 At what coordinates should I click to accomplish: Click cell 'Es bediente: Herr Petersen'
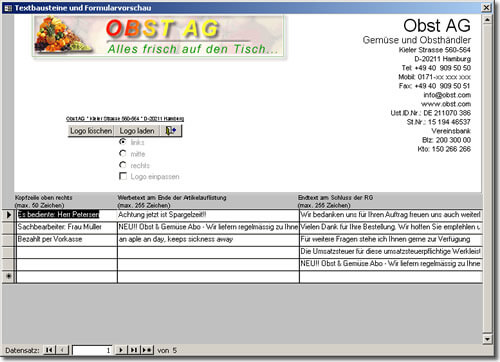coord(67,215)
